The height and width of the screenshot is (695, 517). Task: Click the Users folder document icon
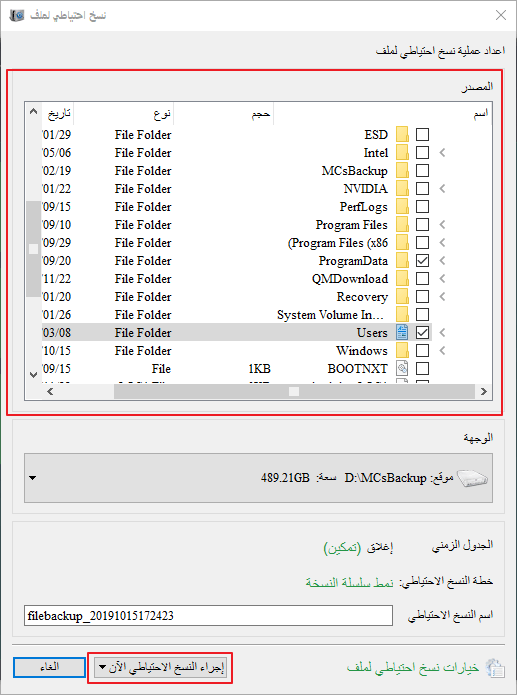(402, 332)
